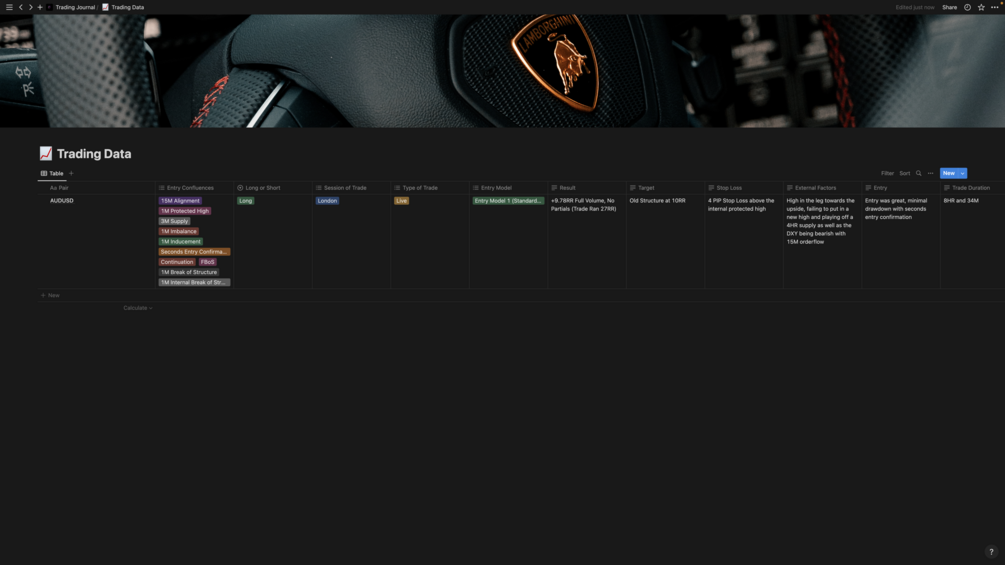The height and width of the screenshot is (565, 1005).
Task: Open the Result column header
Action: pos(586,188)
